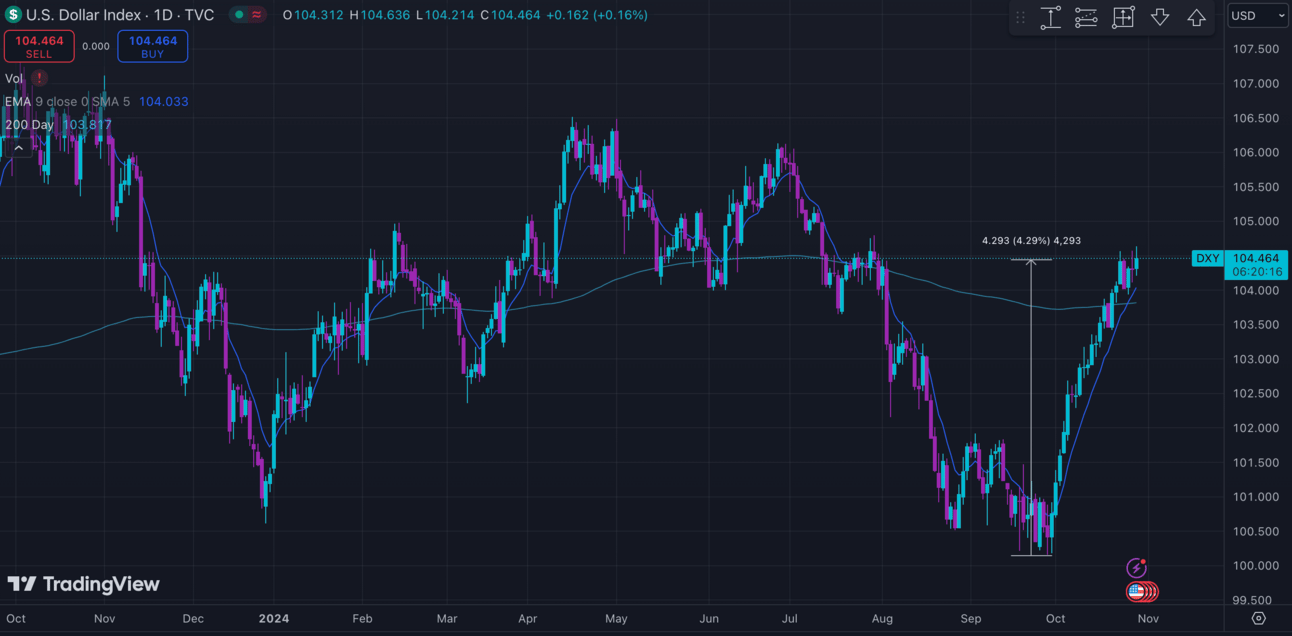Viewport: 1292px width, 636px height.
Task: Collapse the indicator legend with chevron
Action: click(x=18, y=148)
